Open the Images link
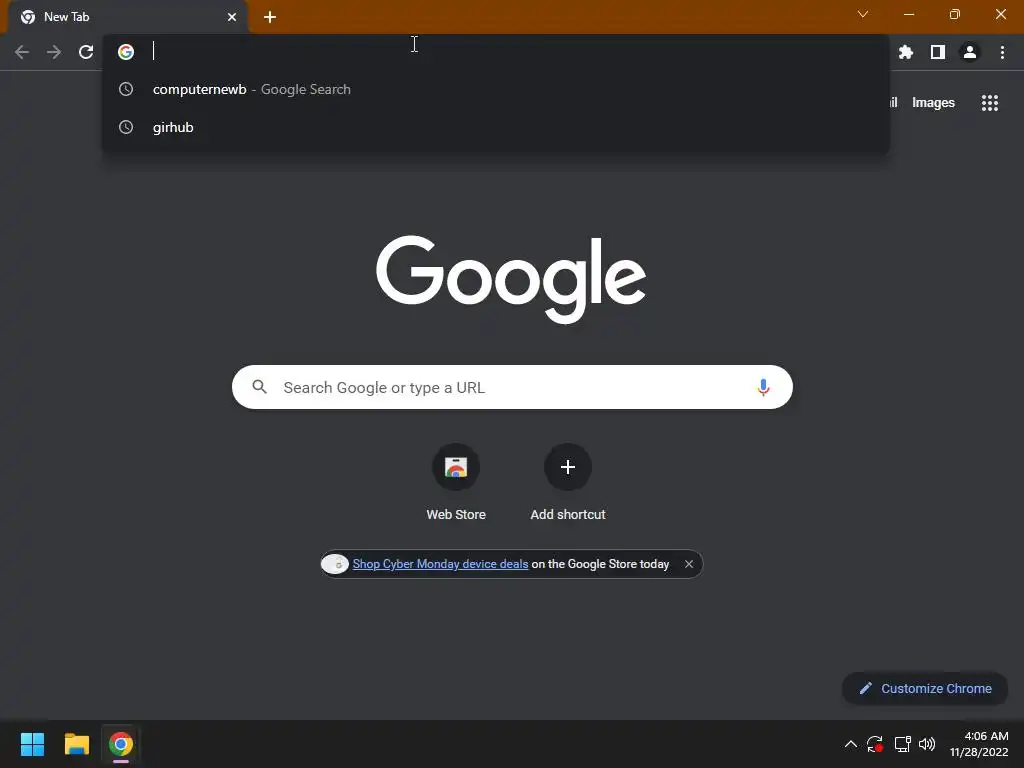1024x768 pixels. pyautogui.click(x=933, y=103)
